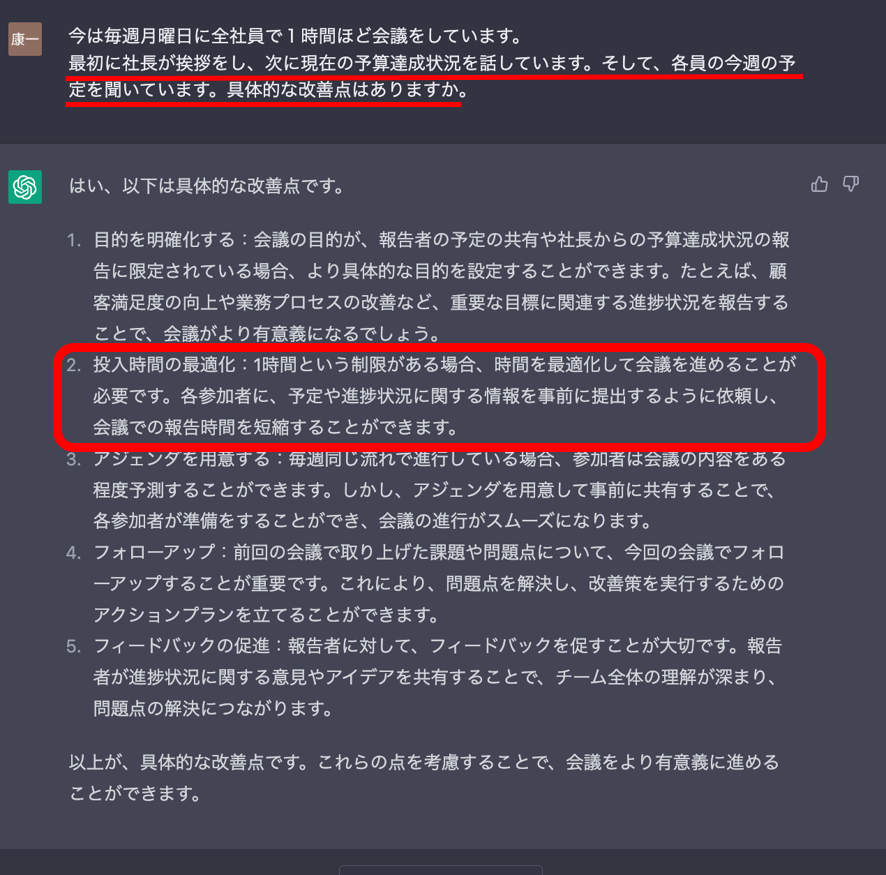Click the first user message line about 毎週月曜日
886x875 pixels.
click(294, 36)
